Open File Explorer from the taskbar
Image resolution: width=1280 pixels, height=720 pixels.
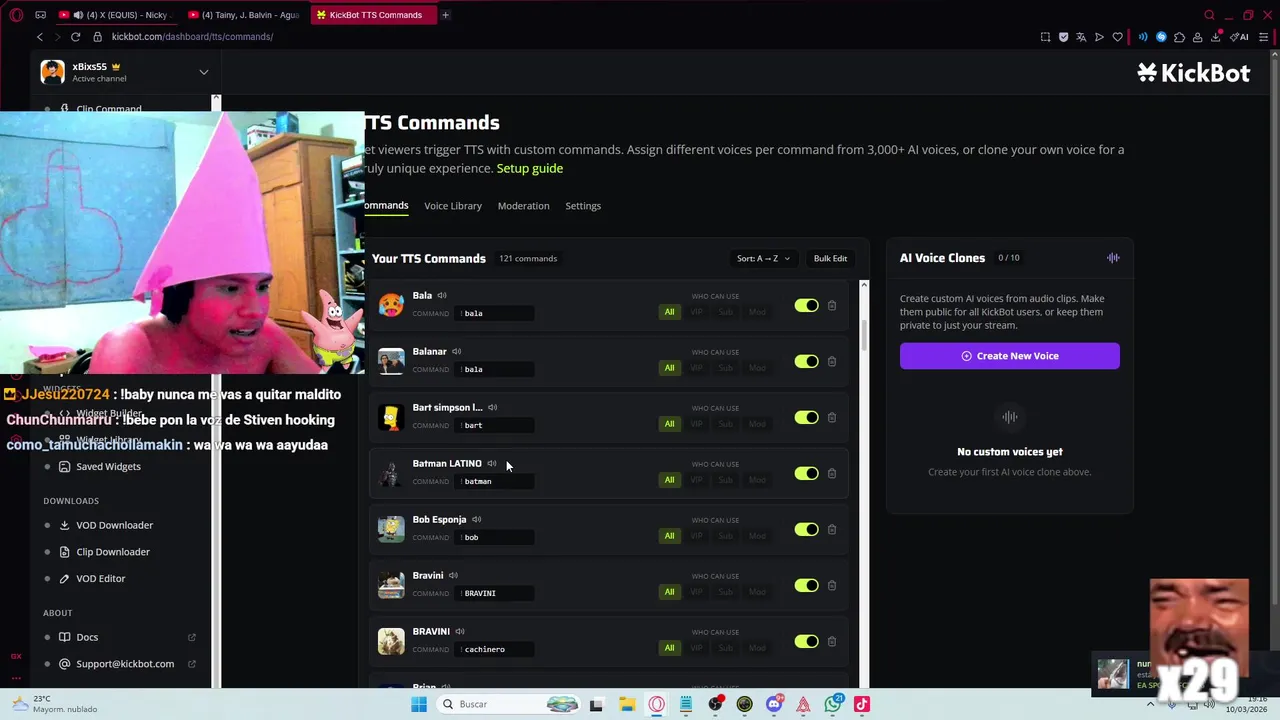627,704
